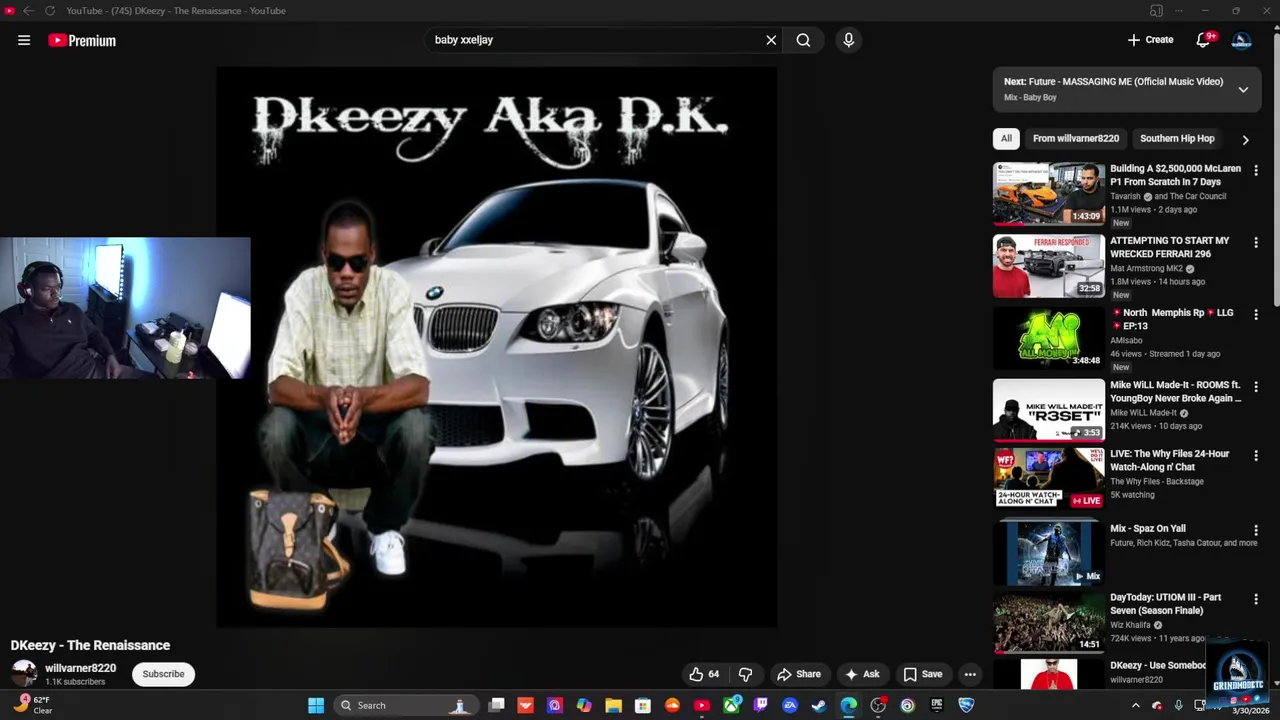Screen dimensions: 1280x720
Task: Open the Spaz On Yall mix thumbnail
Action: pos(1049,554)
